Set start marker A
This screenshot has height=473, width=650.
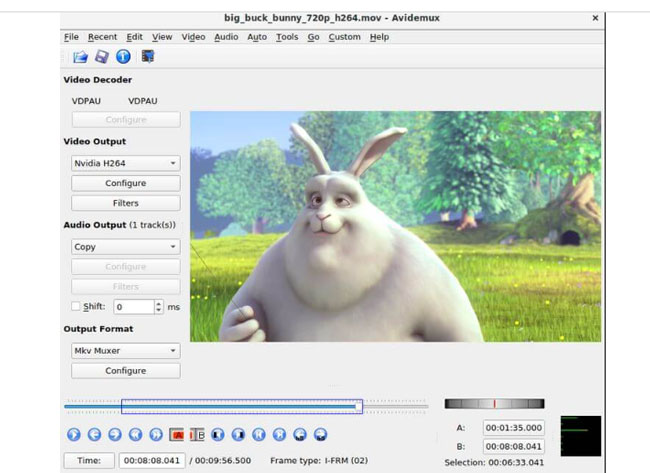177,435
